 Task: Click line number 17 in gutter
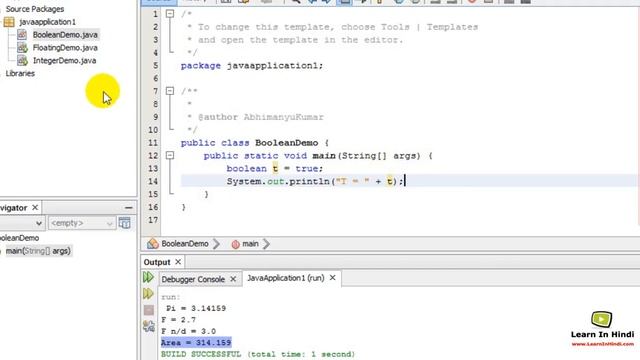click(153, 220)
